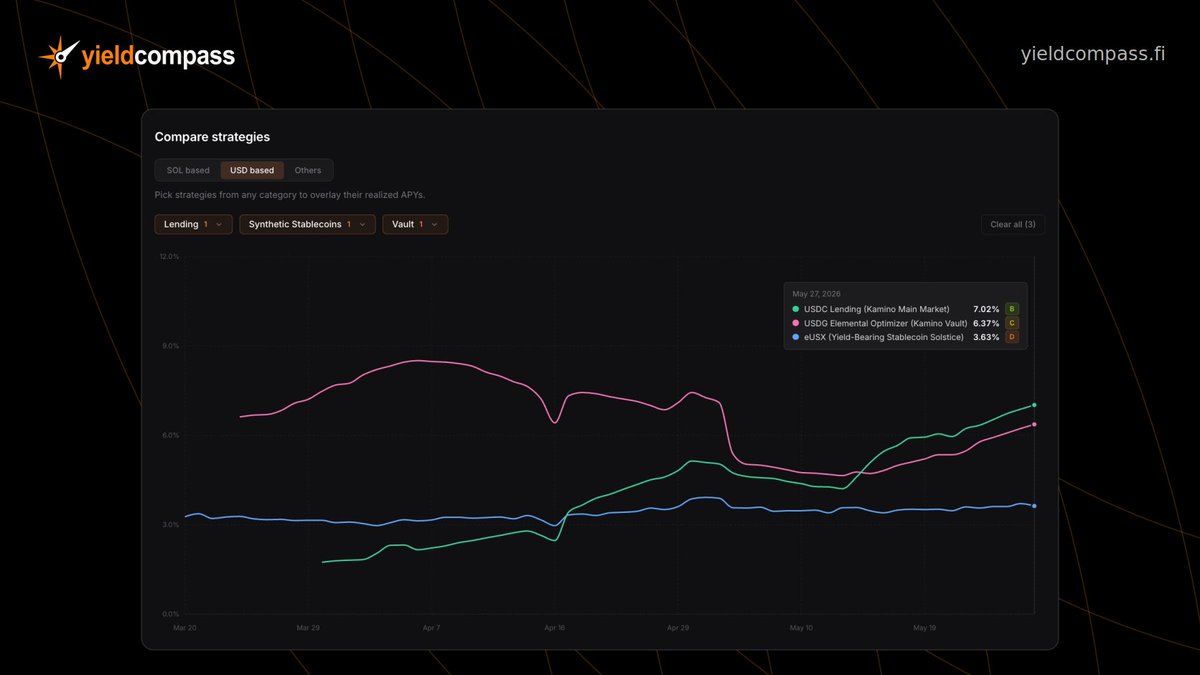Viewport: 1200px width, 675px height.
Task: Click the 6.37% value in the tooltip
Action: (986, 323)
